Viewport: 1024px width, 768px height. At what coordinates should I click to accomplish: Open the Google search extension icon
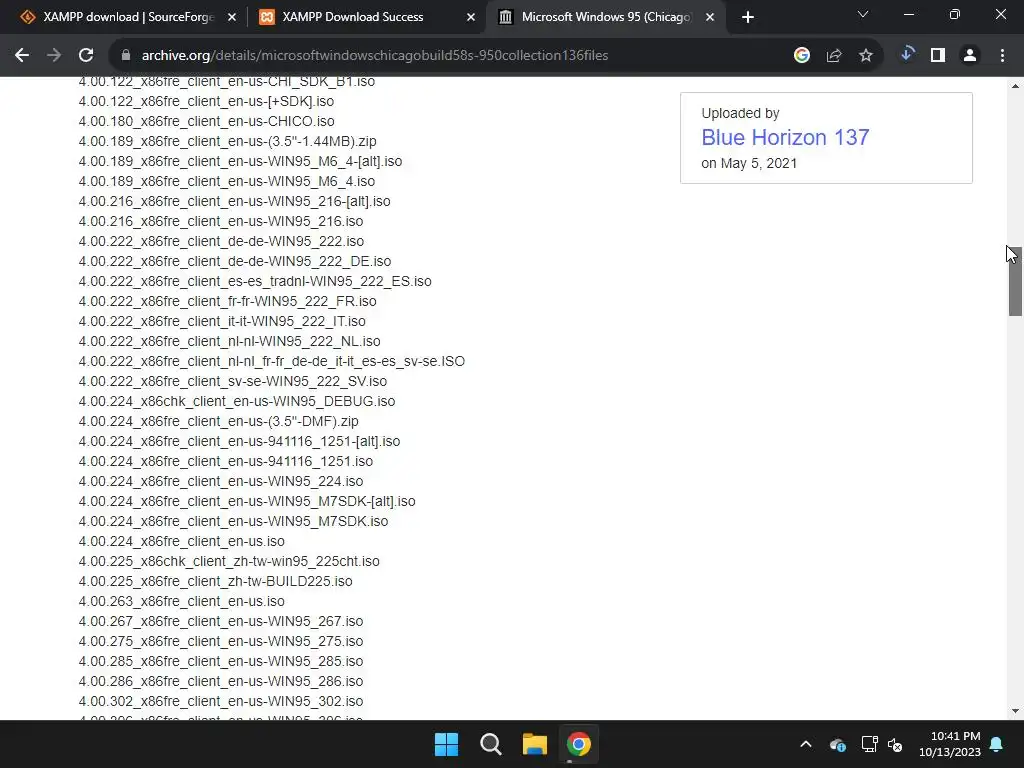click(802, 56)
